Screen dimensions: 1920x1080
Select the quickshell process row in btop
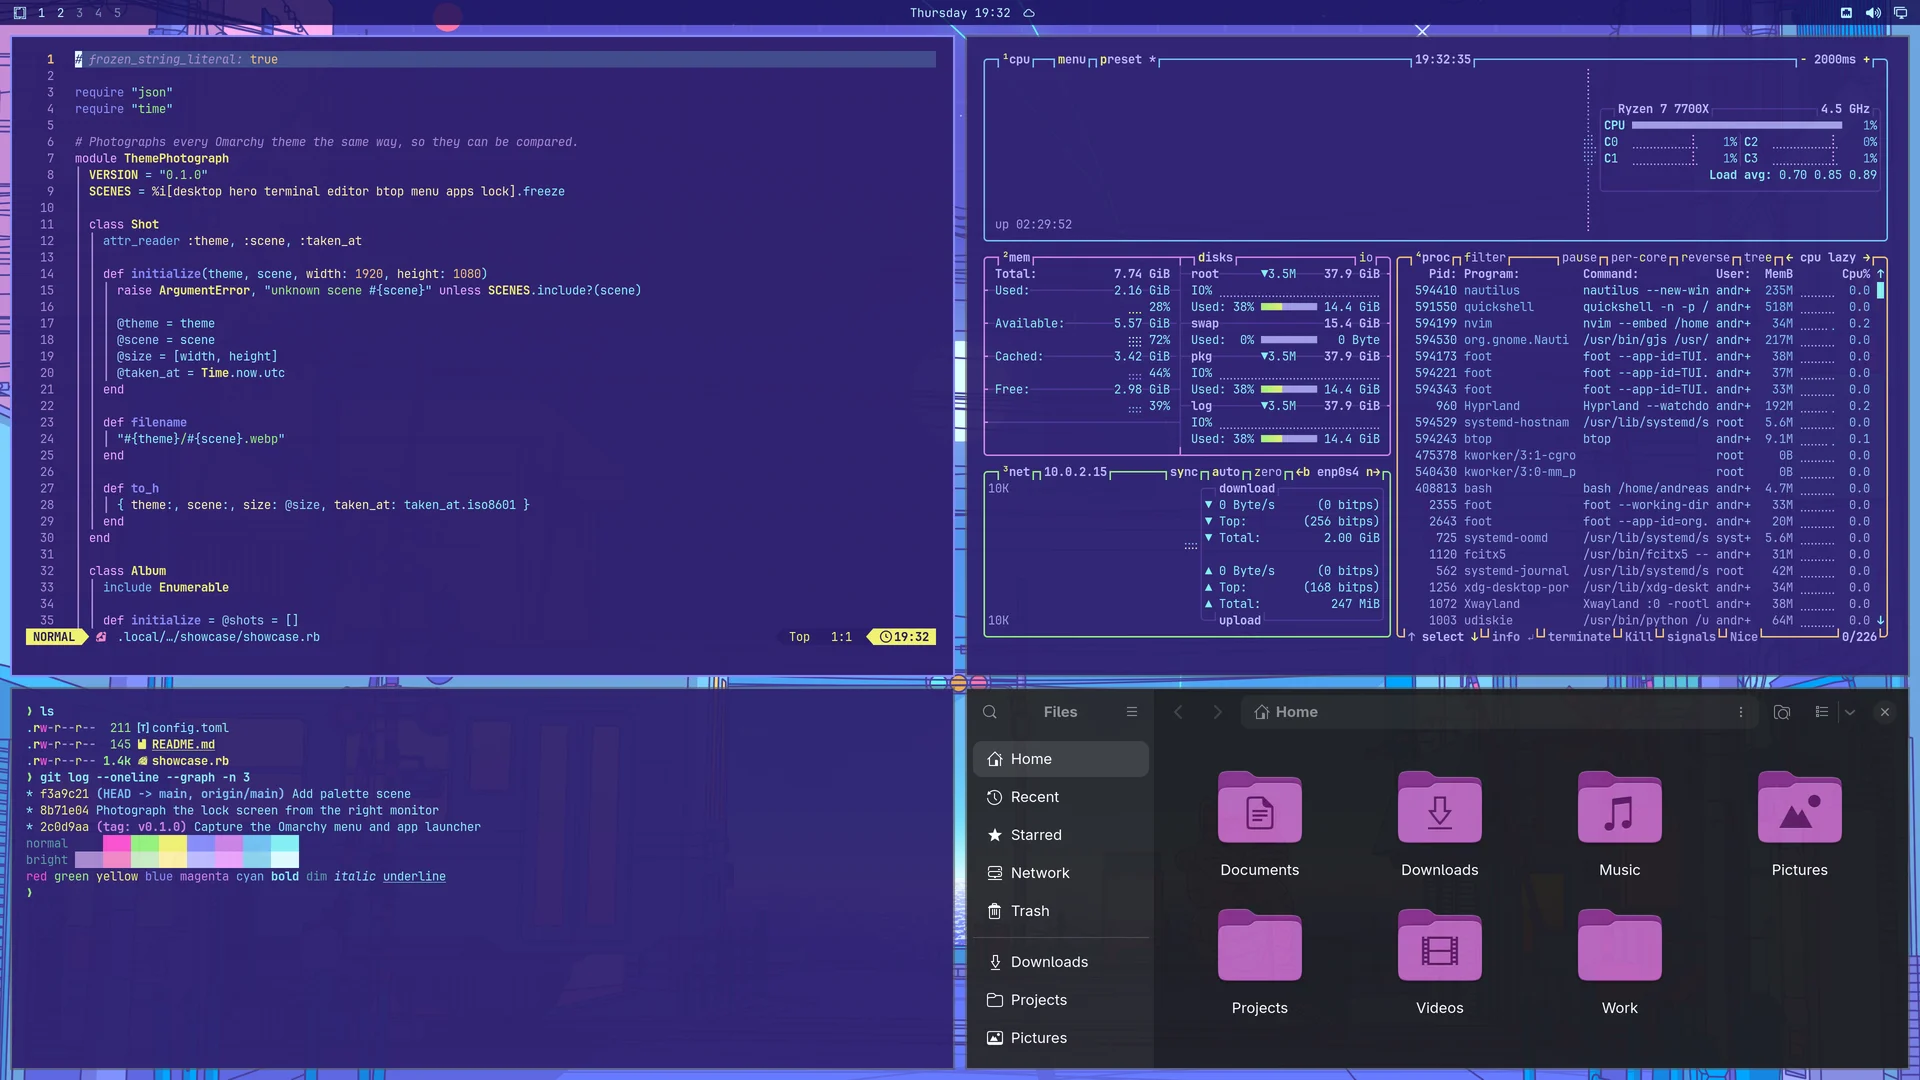tap(1641, 307)
